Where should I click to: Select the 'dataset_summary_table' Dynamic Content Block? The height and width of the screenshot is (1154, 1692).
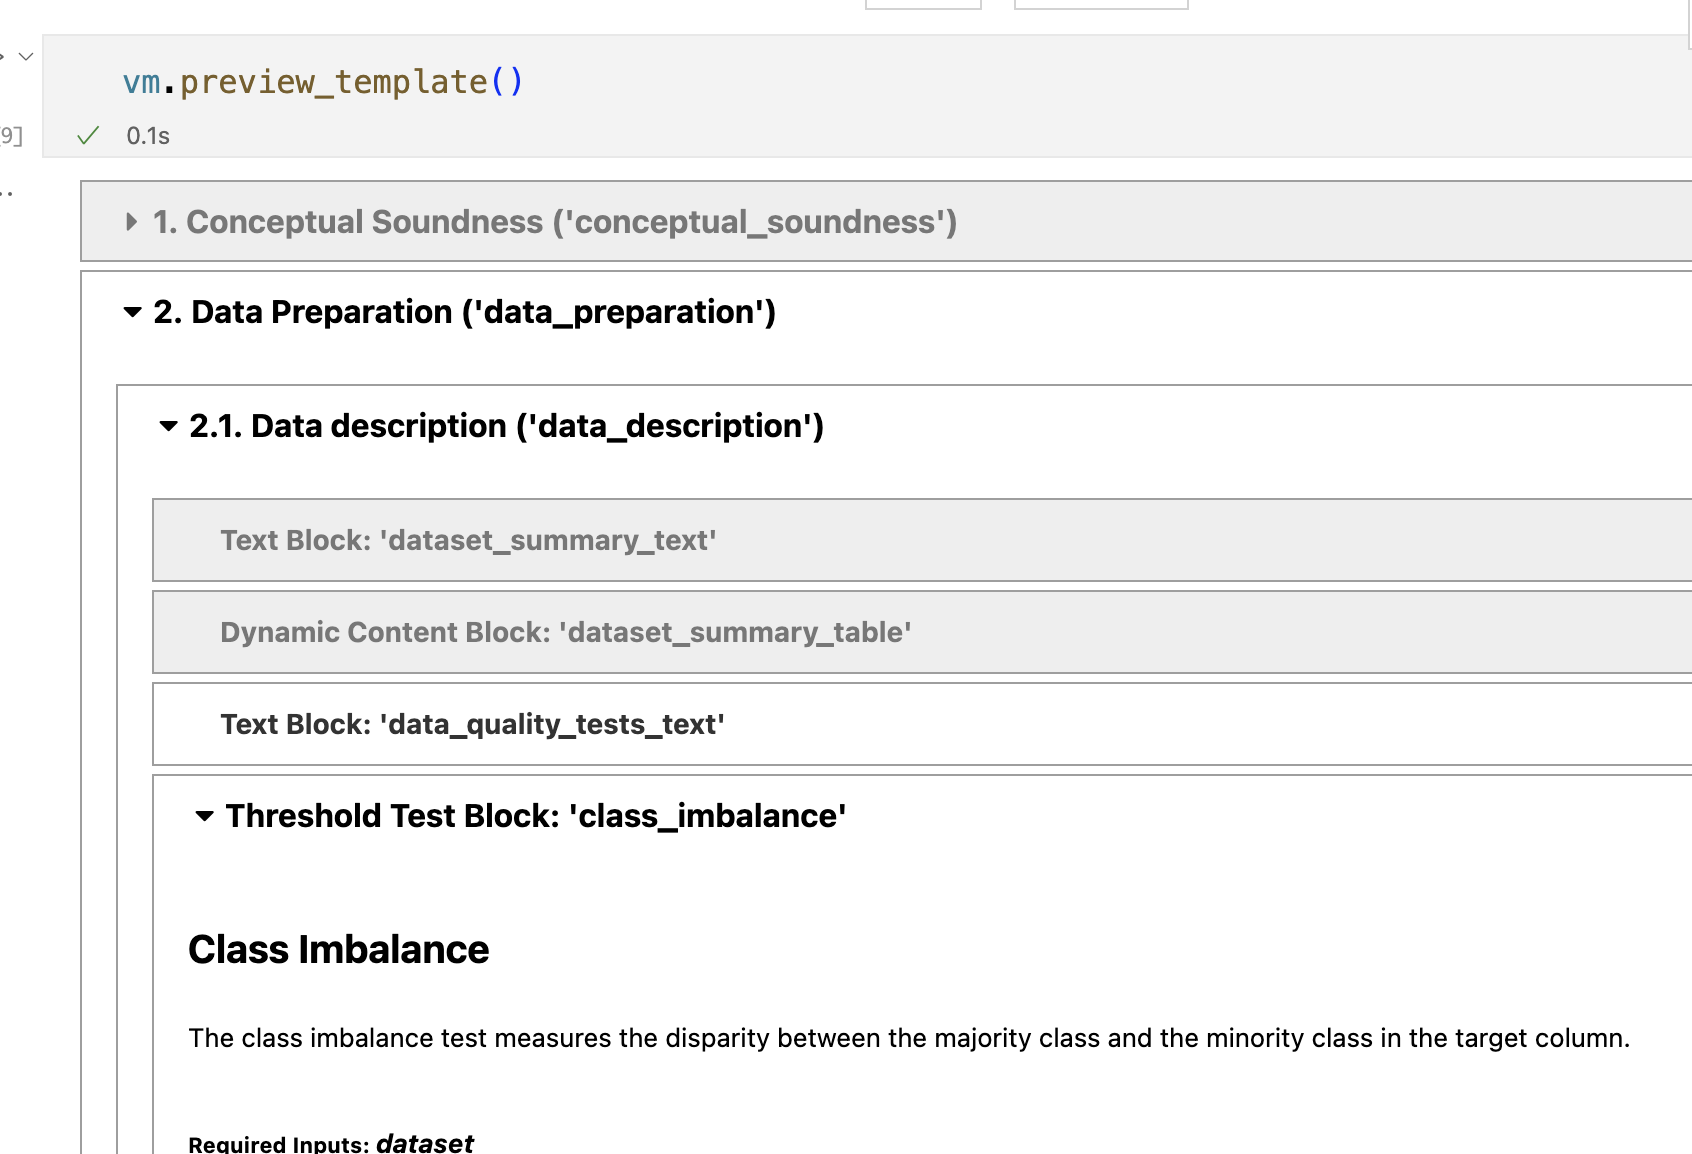565,632
